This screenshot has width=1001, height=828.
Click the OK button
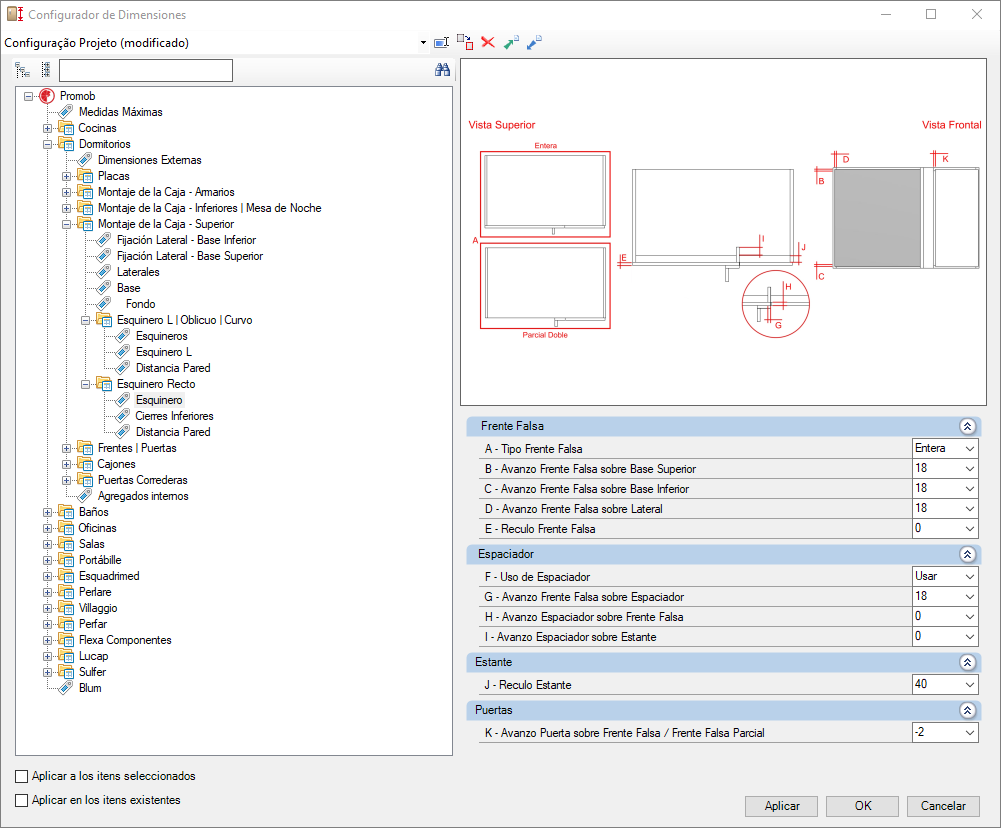pyautogui.click(x=862, y=806)
